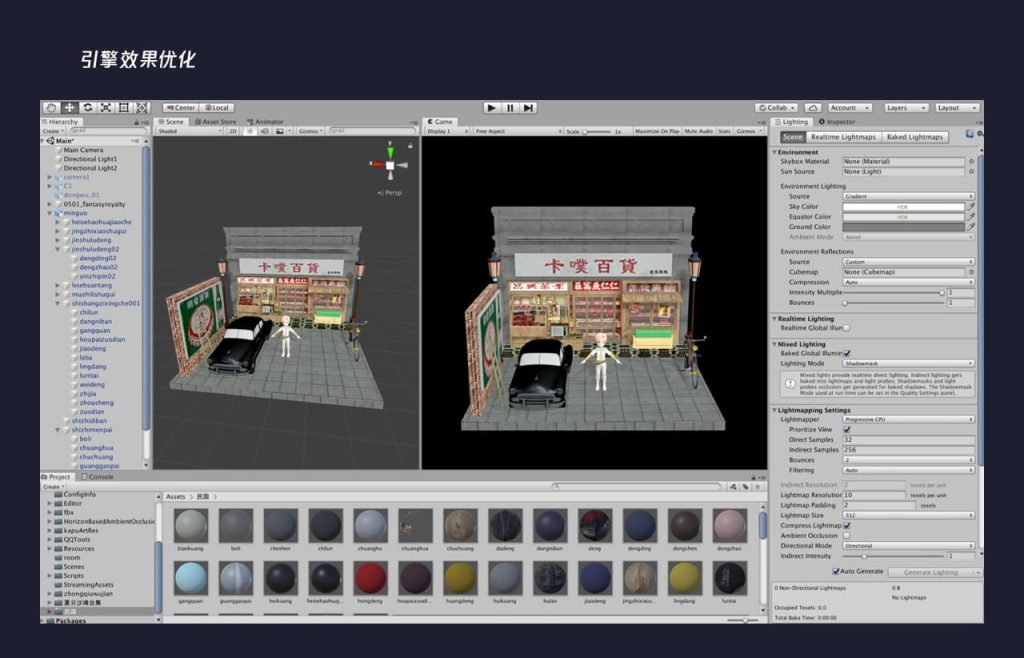1024x658 pixels.
Task: Toggle Baked Global Illumination checkbox
Action: [x=847, y=353]
